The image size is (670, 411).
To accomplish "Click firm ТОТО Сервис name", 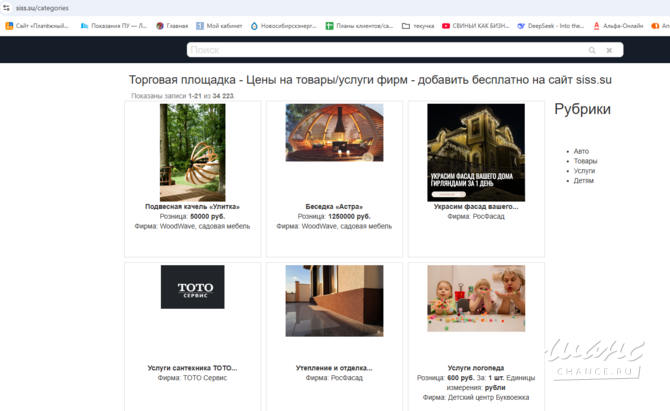I will pos(205,378).
